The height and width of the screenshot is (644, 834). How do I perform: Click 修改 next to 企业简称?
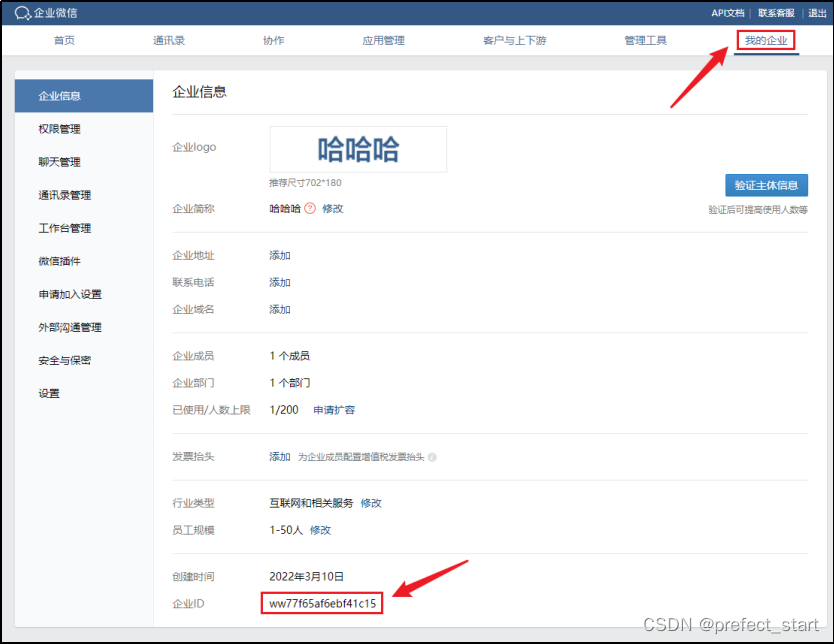pos(332,208)
